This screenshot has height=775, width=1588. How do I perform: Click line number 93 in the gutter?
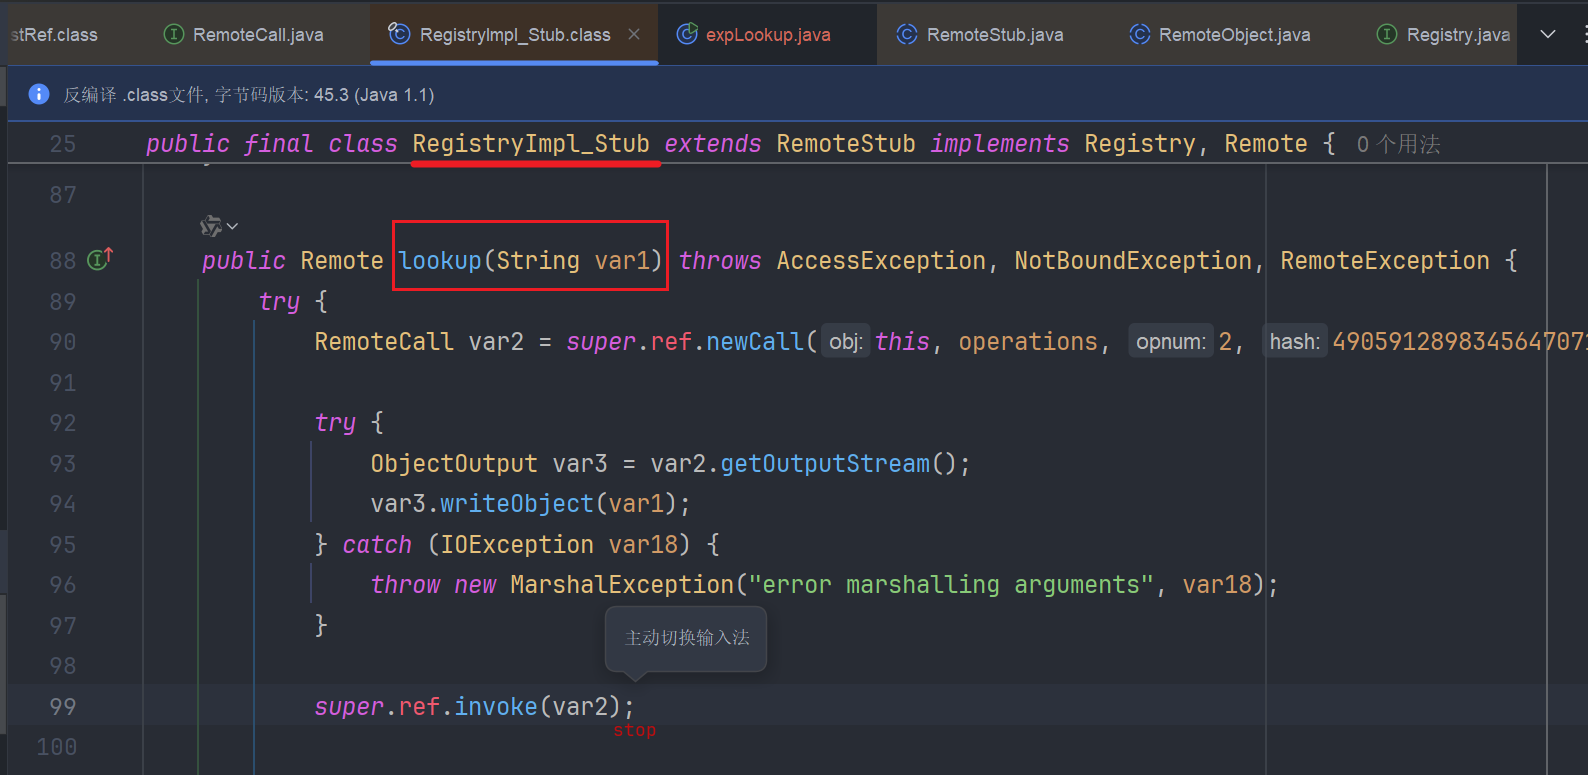63,464
